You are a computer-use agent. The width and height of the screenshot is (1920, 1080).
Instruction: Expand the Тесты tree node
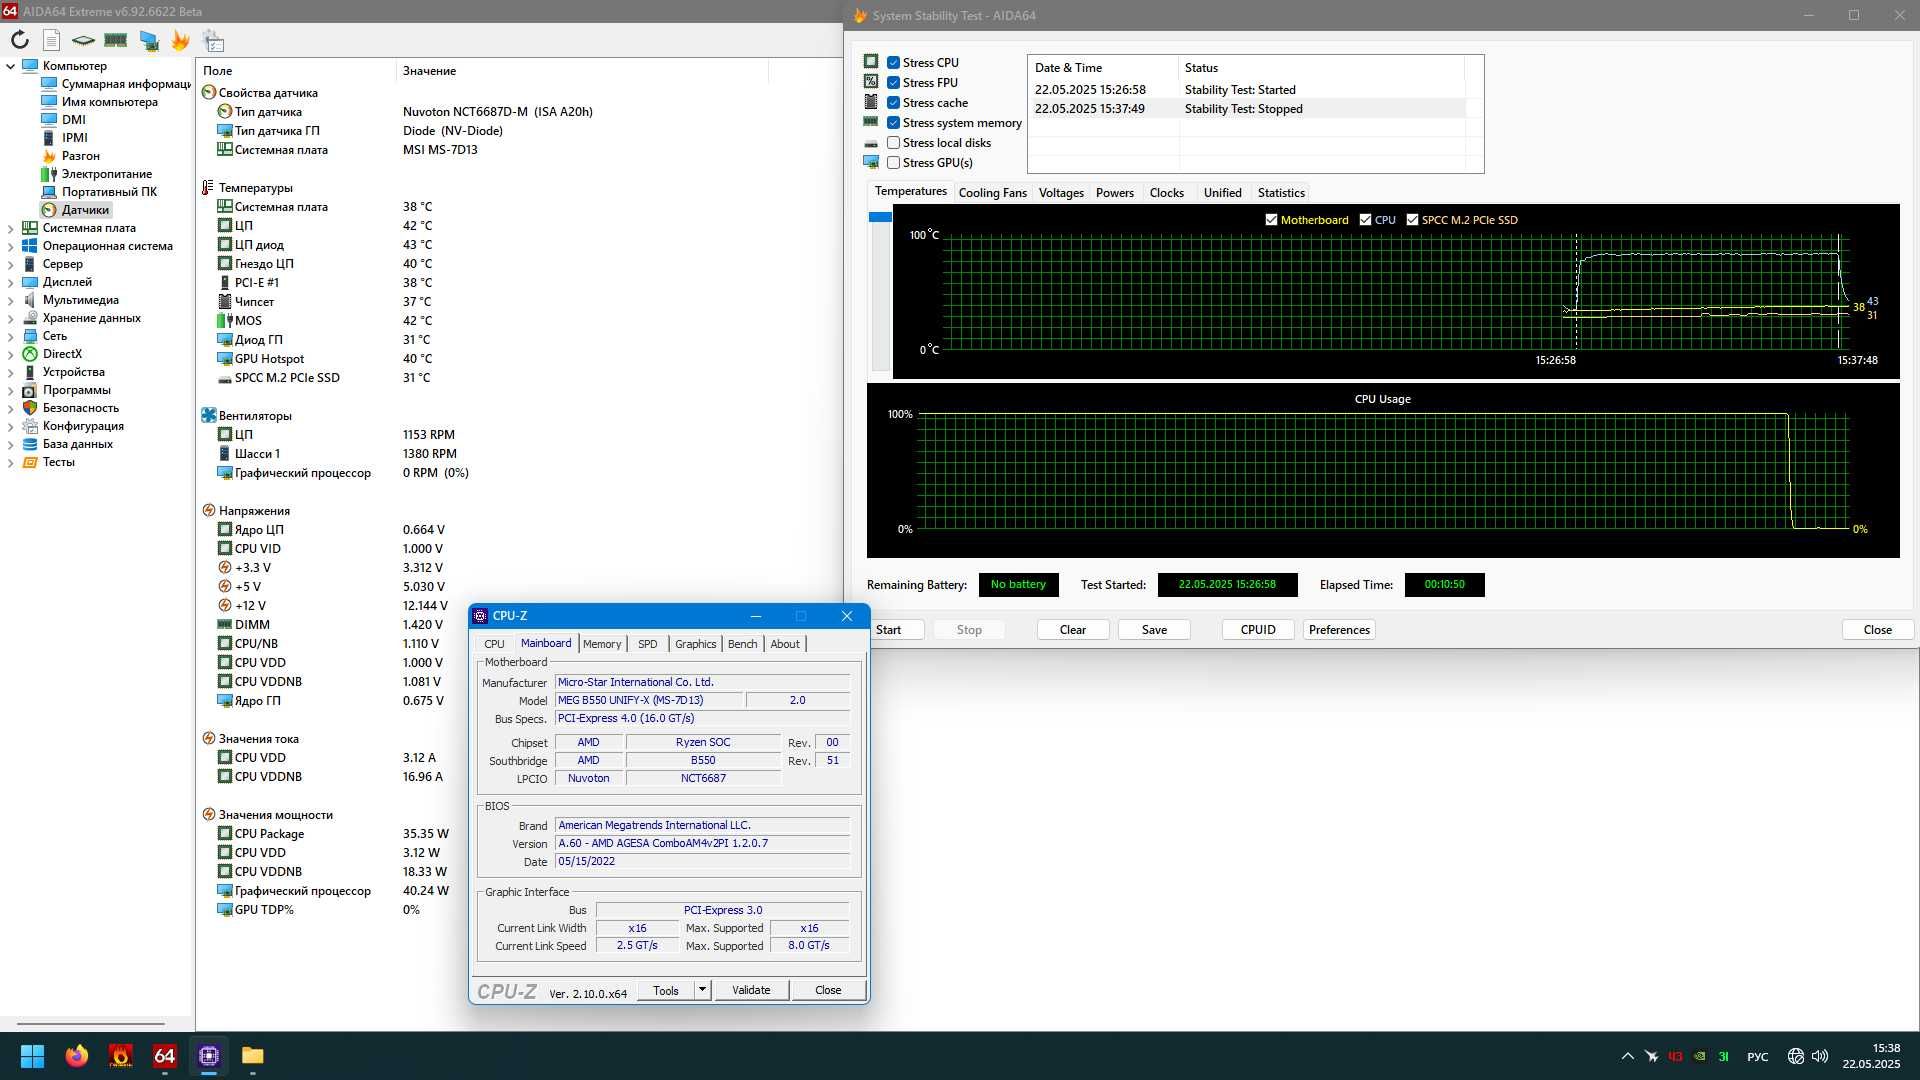coord(10,462)
